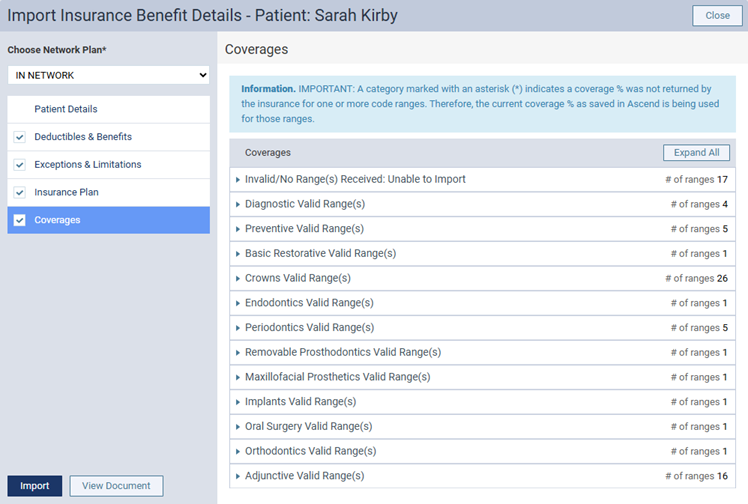Uncheck the Exceptions & Limitations checkbox
The height and width of the screenshot is (504, 748).
(20, 165)
